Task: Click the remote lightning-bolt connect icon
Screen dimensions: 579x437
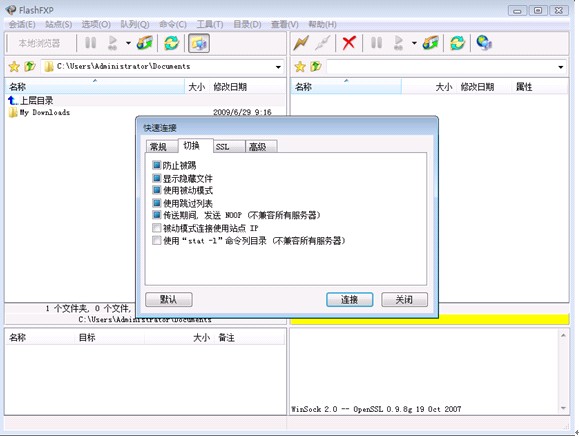Action: [301, 43]
